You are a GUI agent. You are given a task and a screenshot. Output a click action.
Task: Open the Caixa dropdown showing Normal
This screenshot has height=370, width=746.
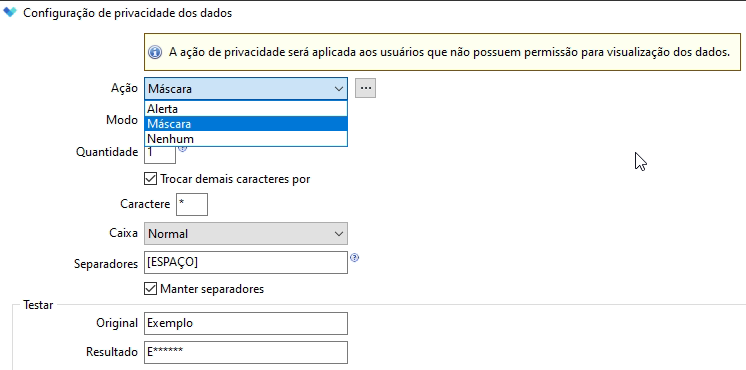tap(246, 234)
